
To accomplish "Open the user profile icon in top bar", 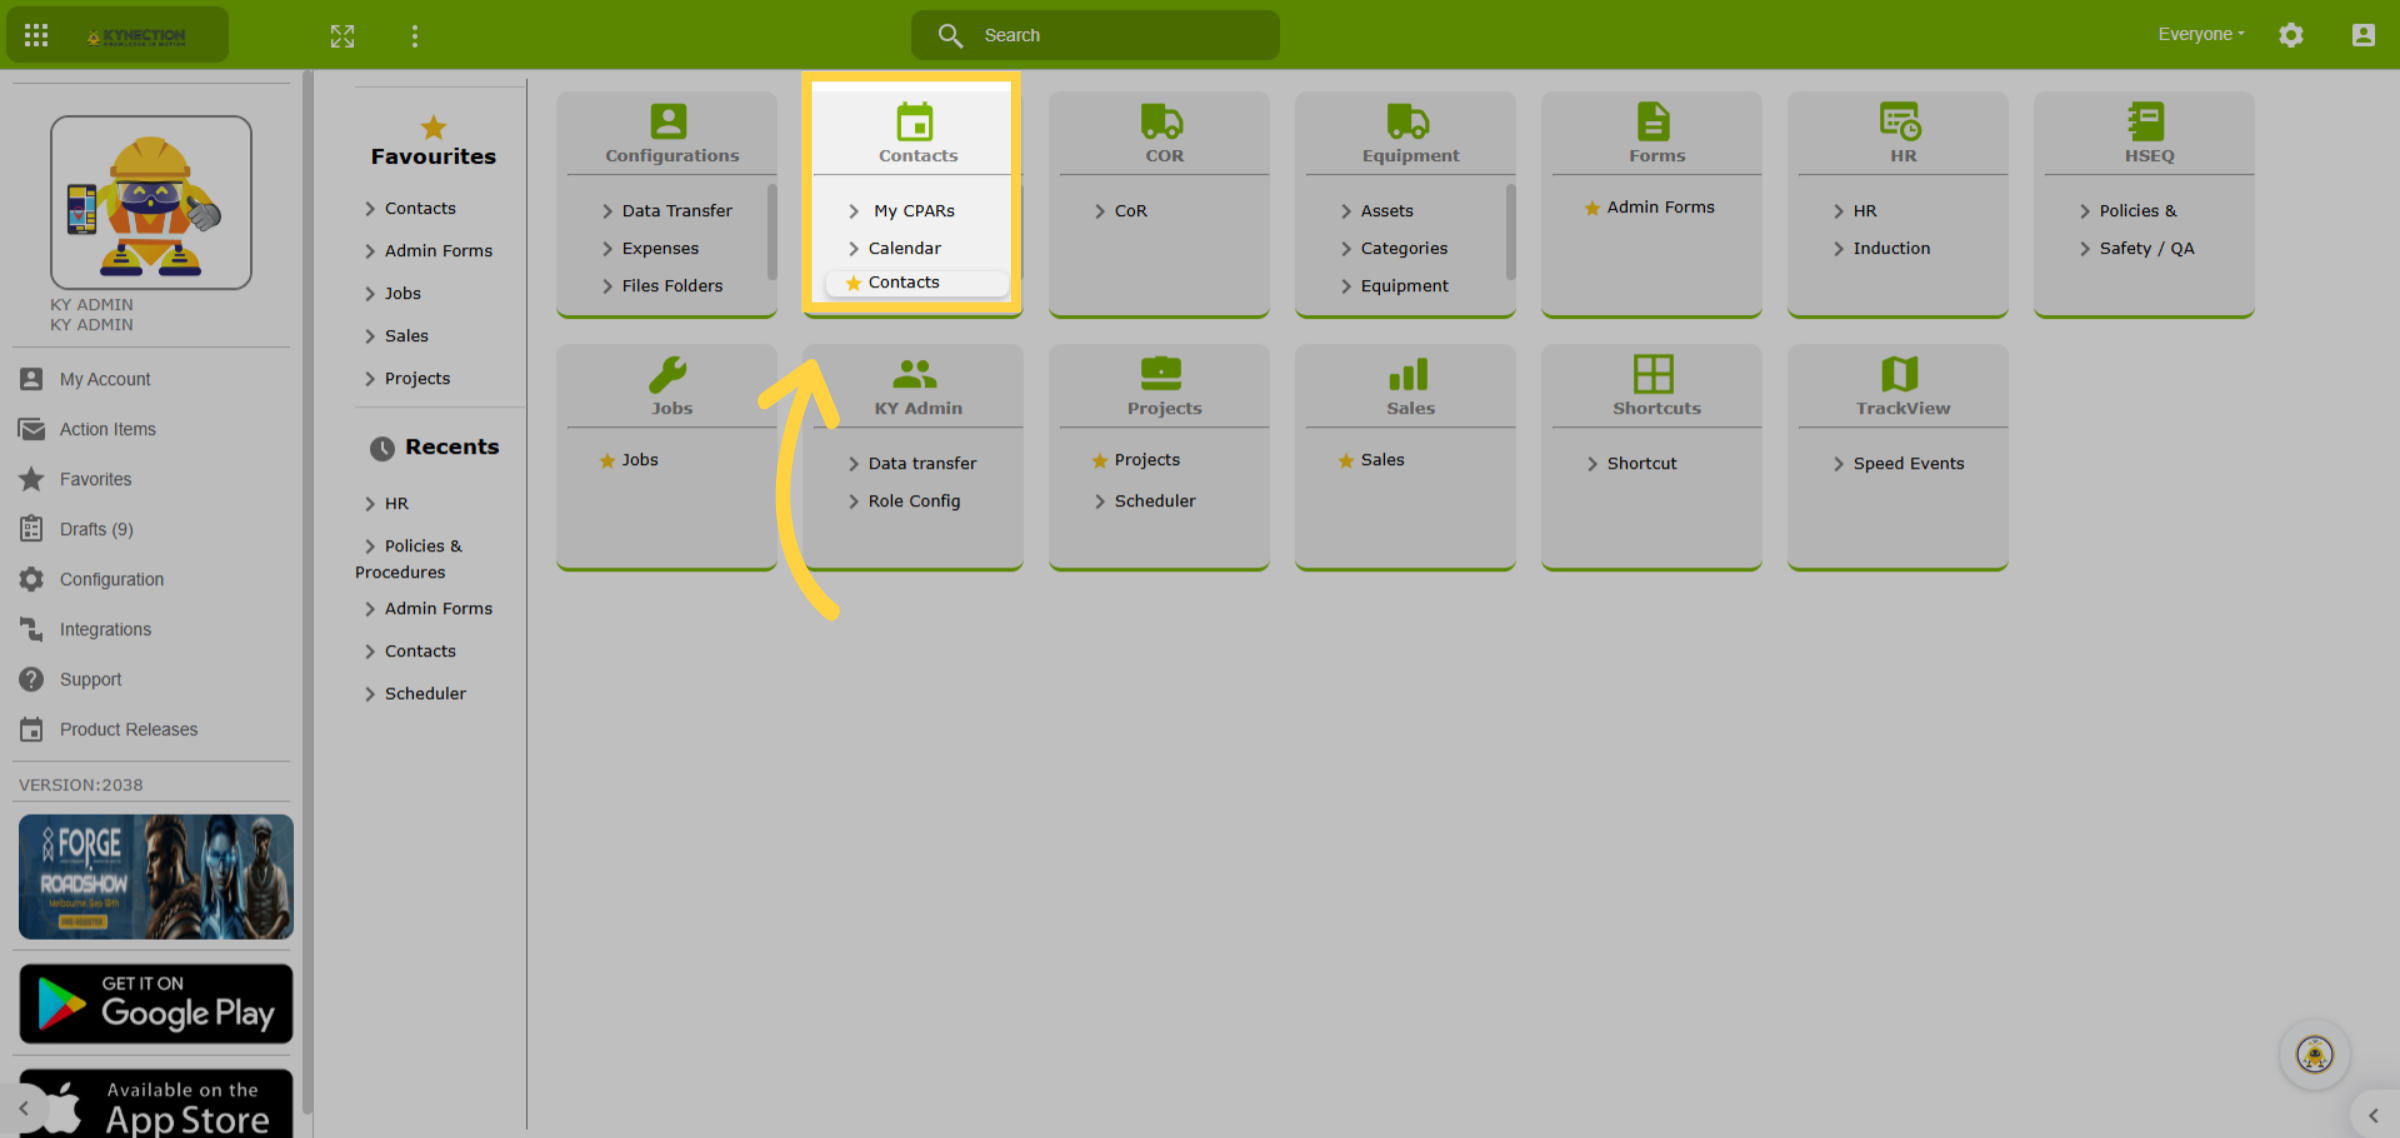I will [2363, 35].
